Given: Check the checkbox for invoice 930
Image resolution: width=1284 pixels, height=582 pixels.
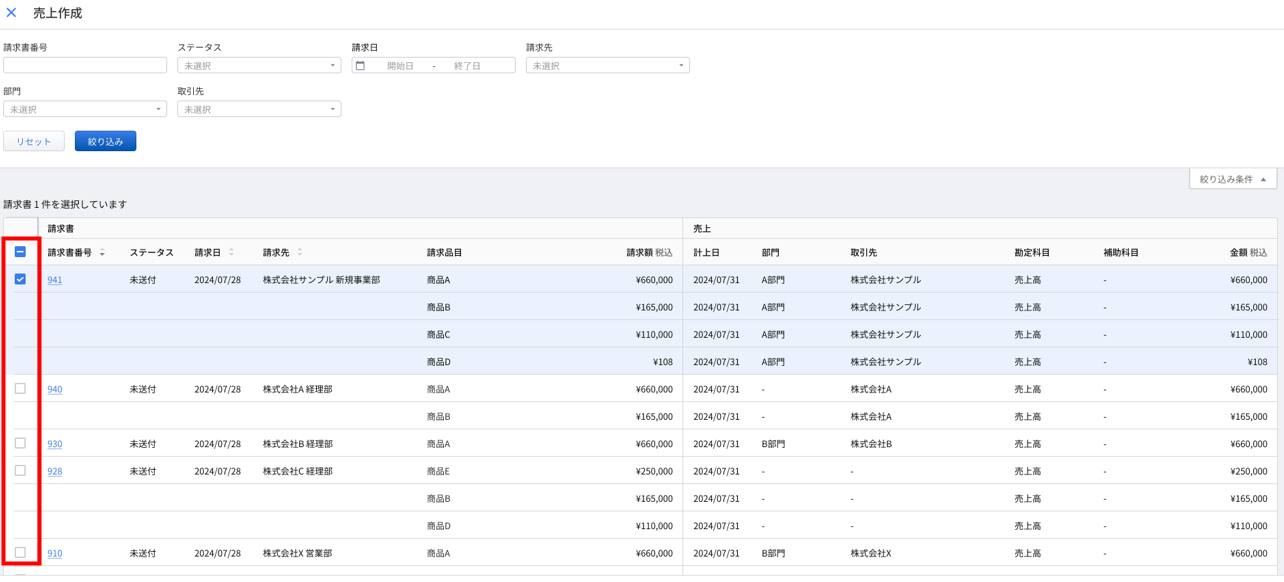Looking at the screenshot, I should [20, 443].
